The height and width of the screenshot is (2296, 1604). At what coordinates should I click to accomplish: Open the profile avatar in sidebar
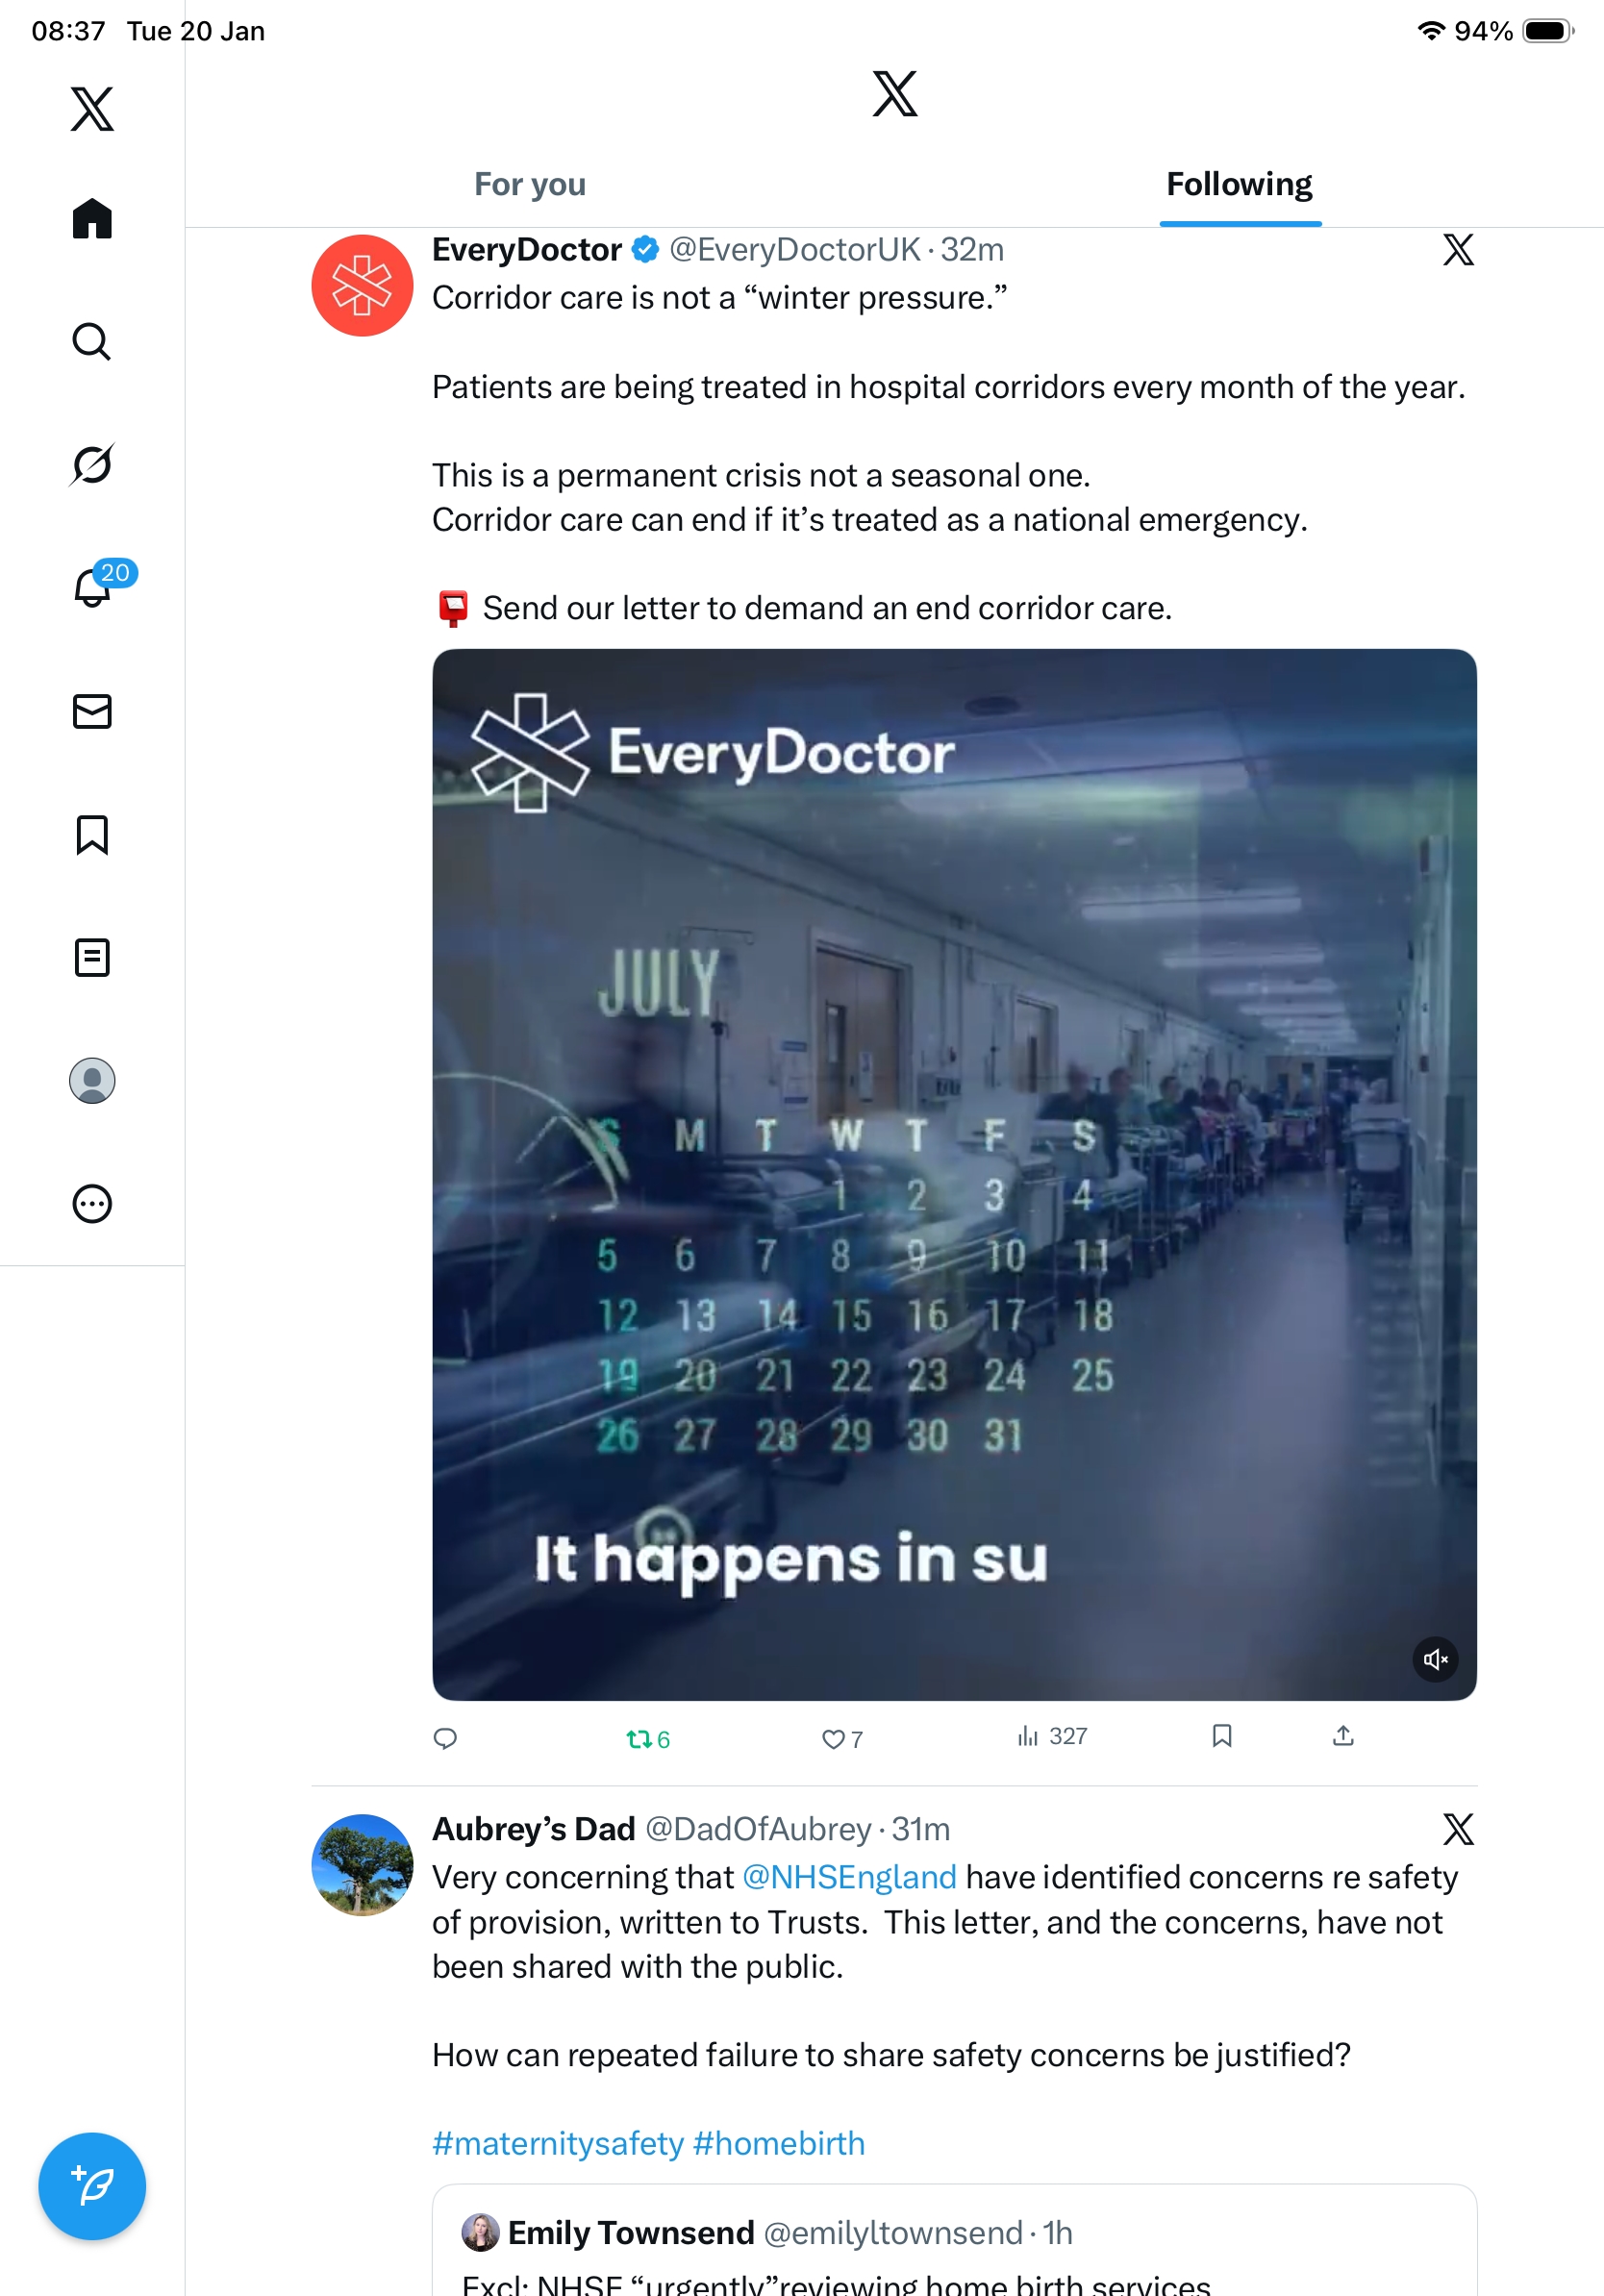92,1081
